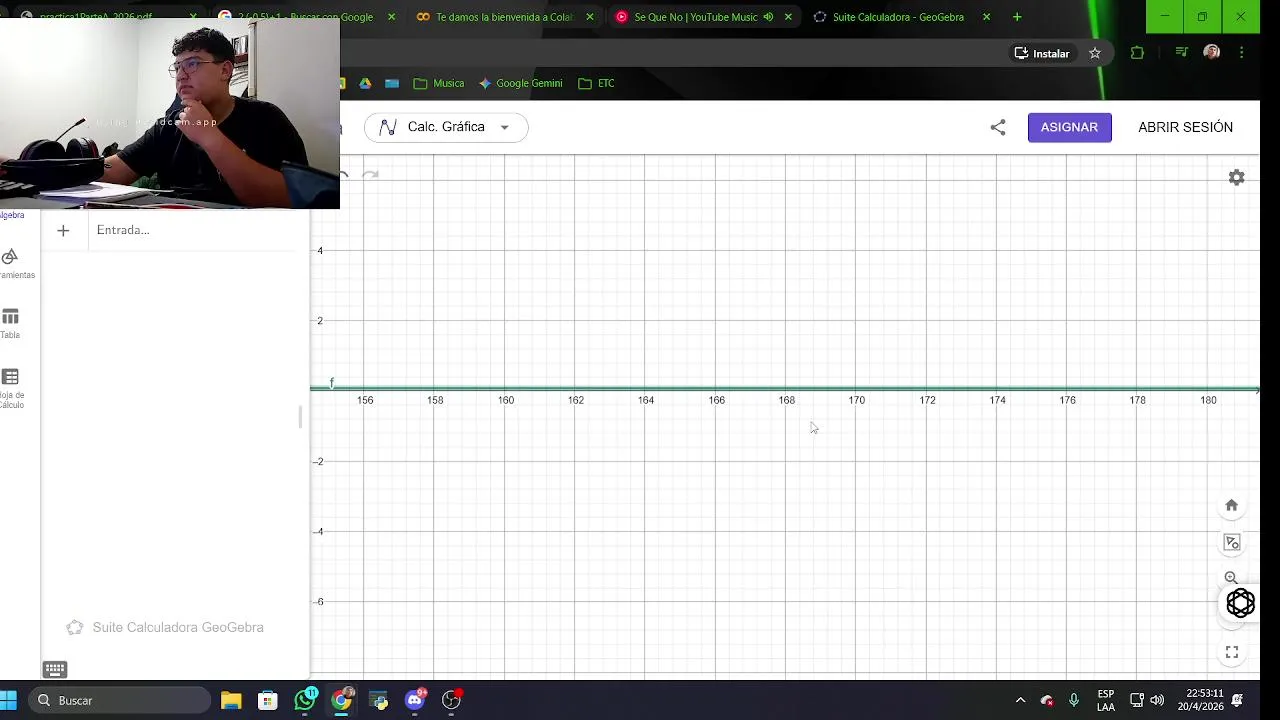The image size is (1280, 720).
Task: Open the virtual keyboard icon
Action: 55,669
